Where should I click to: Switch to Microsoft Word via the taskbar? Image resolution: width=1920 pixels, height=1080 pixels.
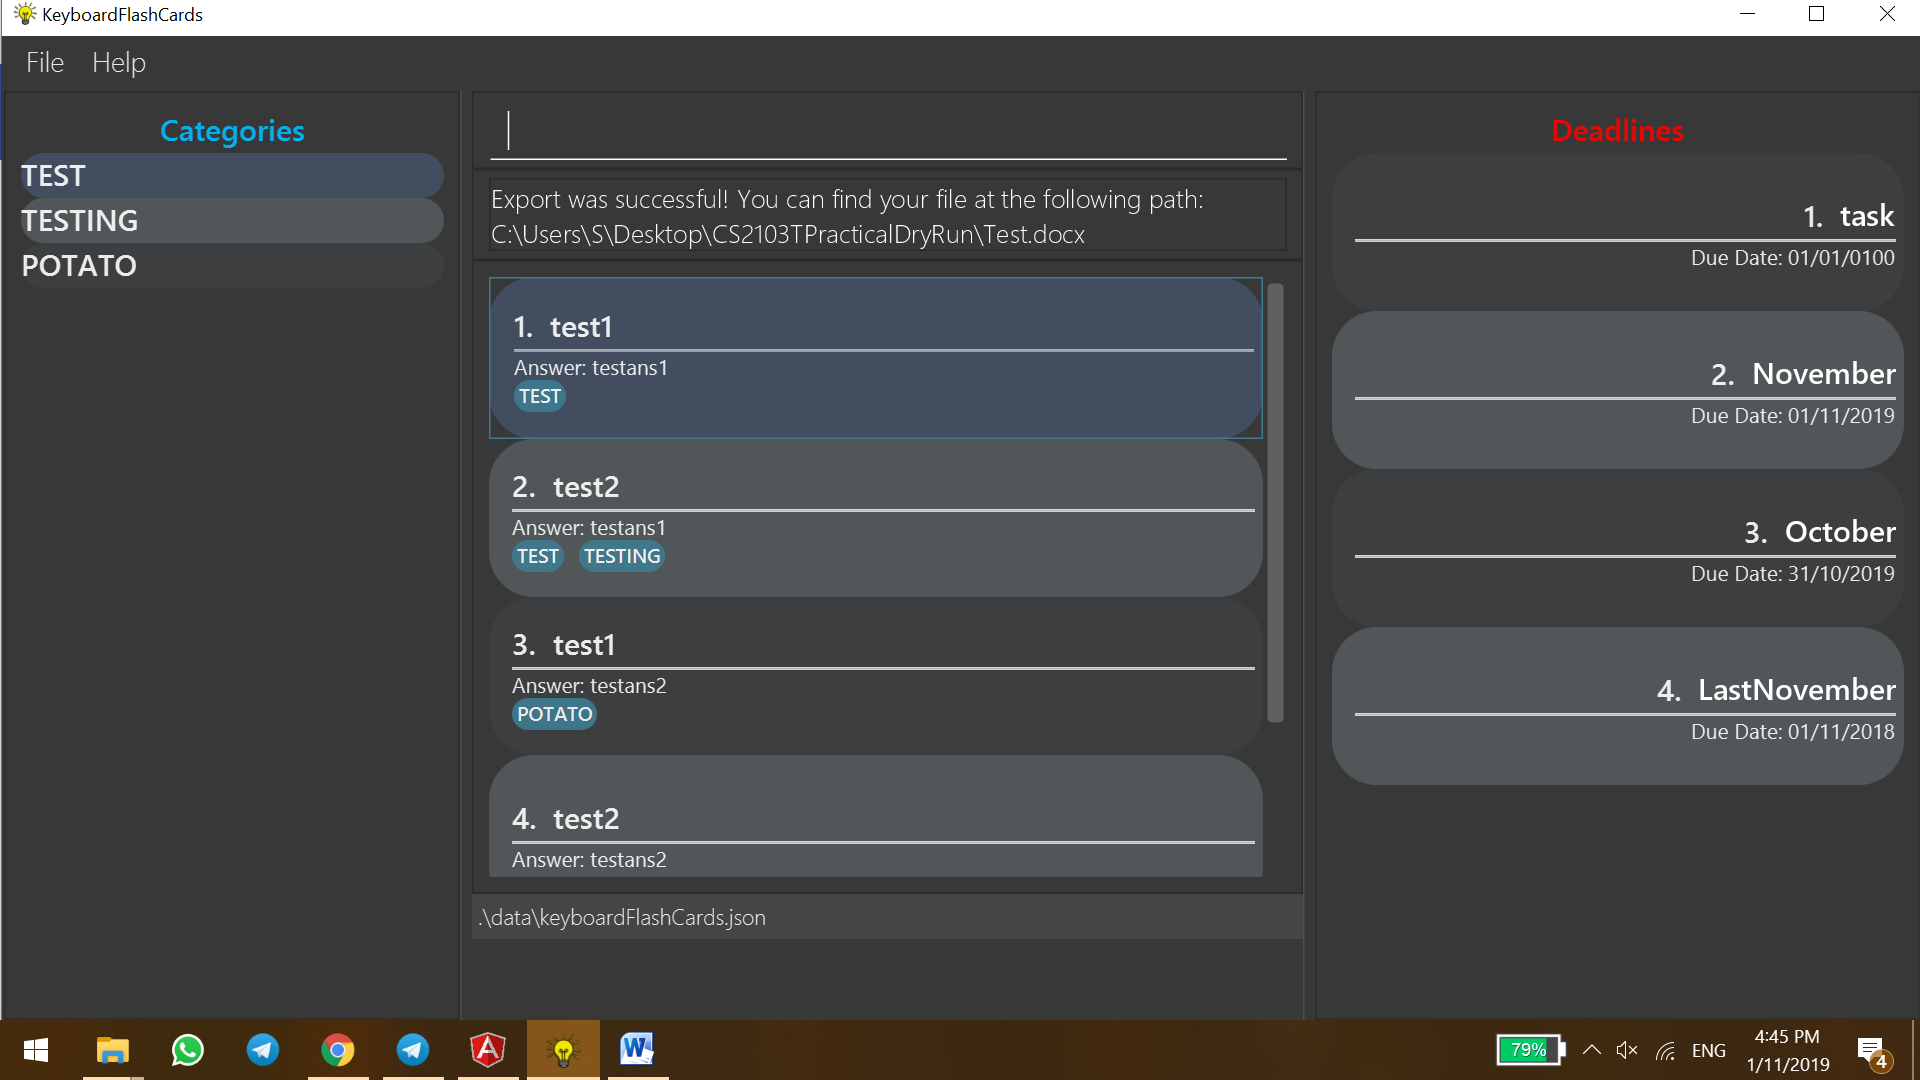pyautogui.click(x=637, y=1050)
